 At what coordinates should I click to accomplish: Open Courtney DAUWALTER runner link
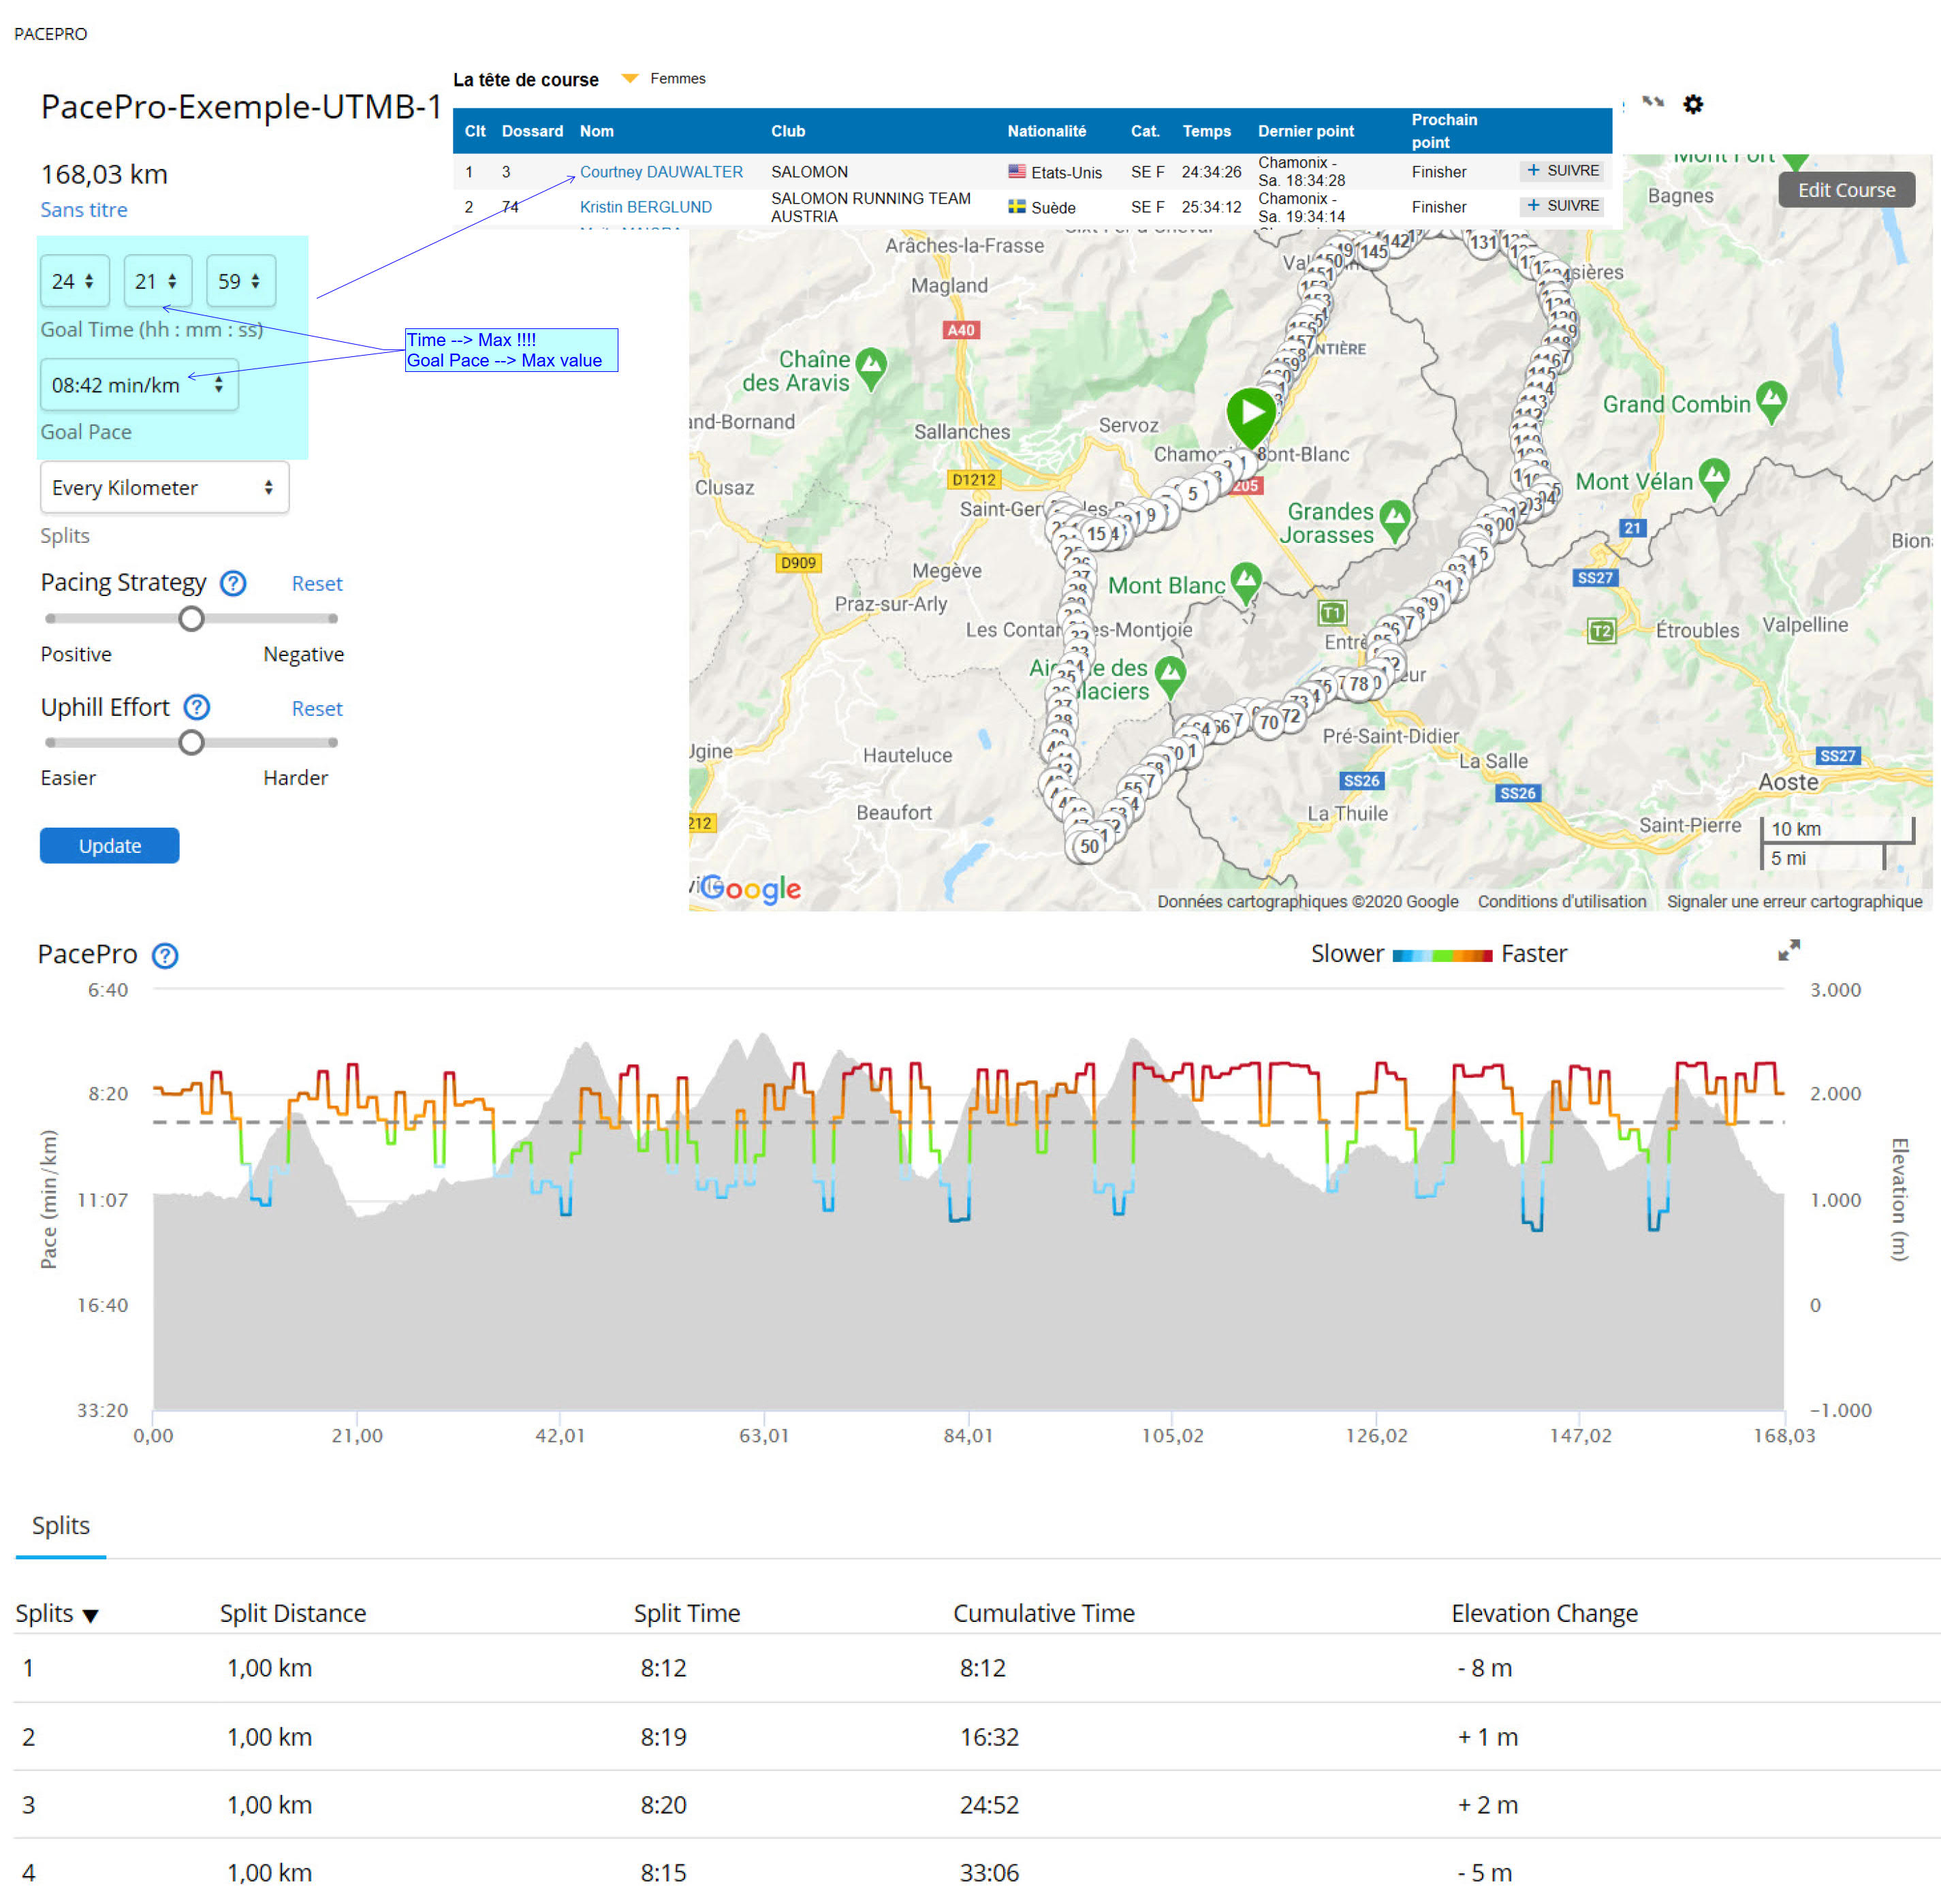click(661, 172)
